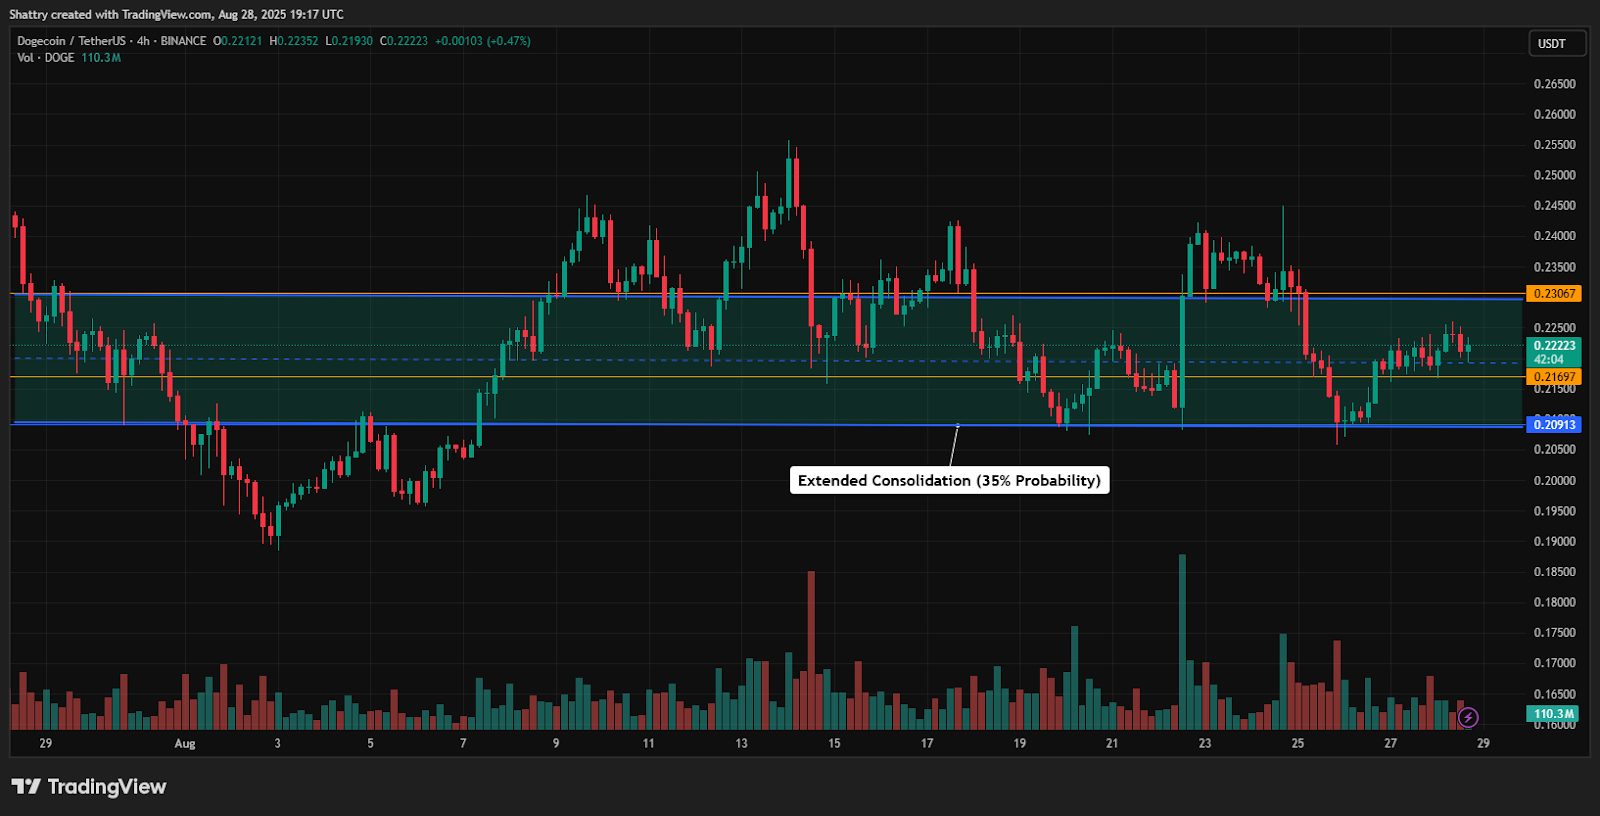This screenshot has height=816, width=1600.
Task: Click the 0.17000 price axis label
Action: 1555,663
